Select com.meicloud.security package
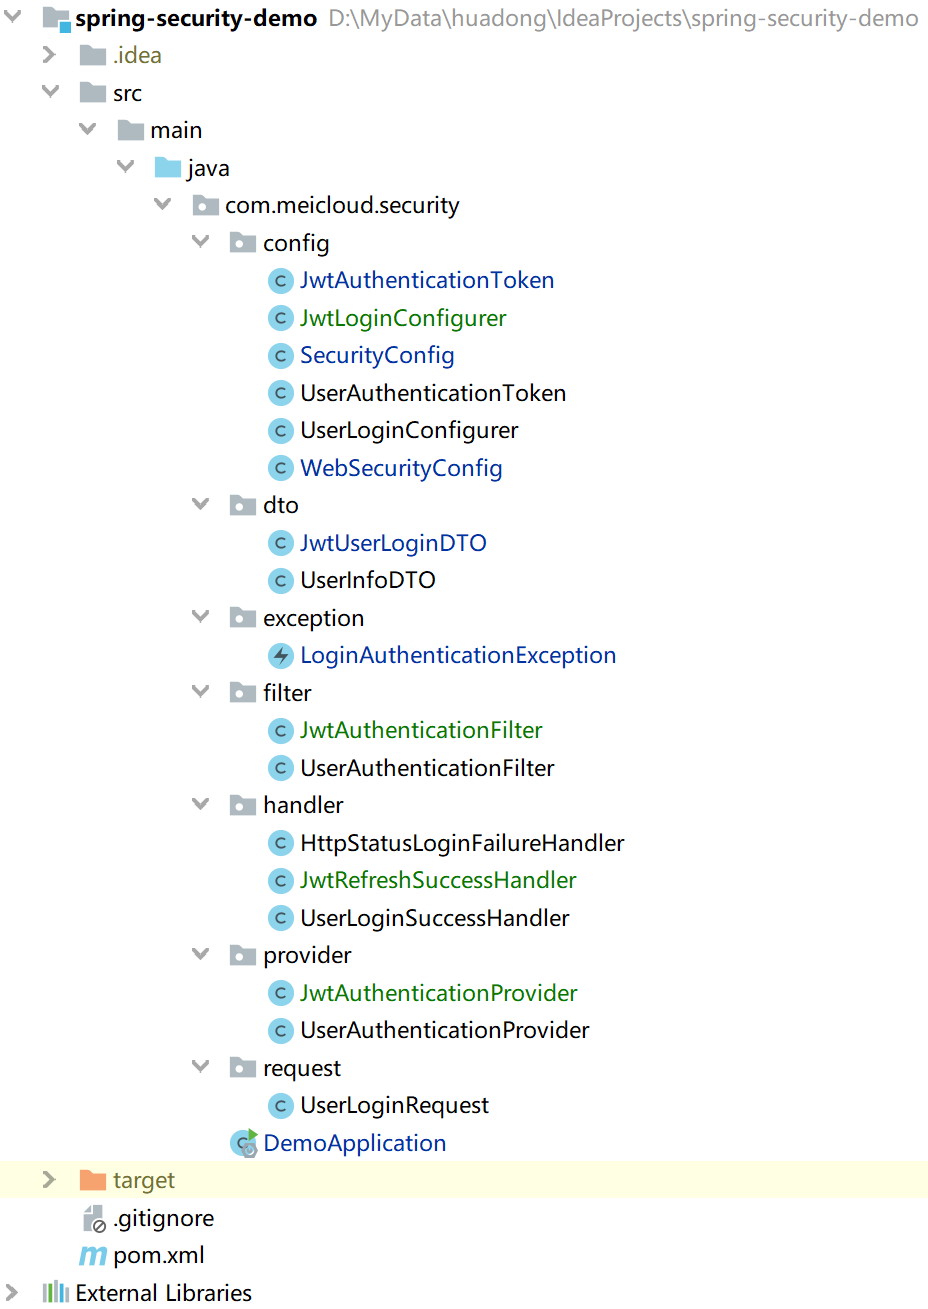 (x=341, y=206)
